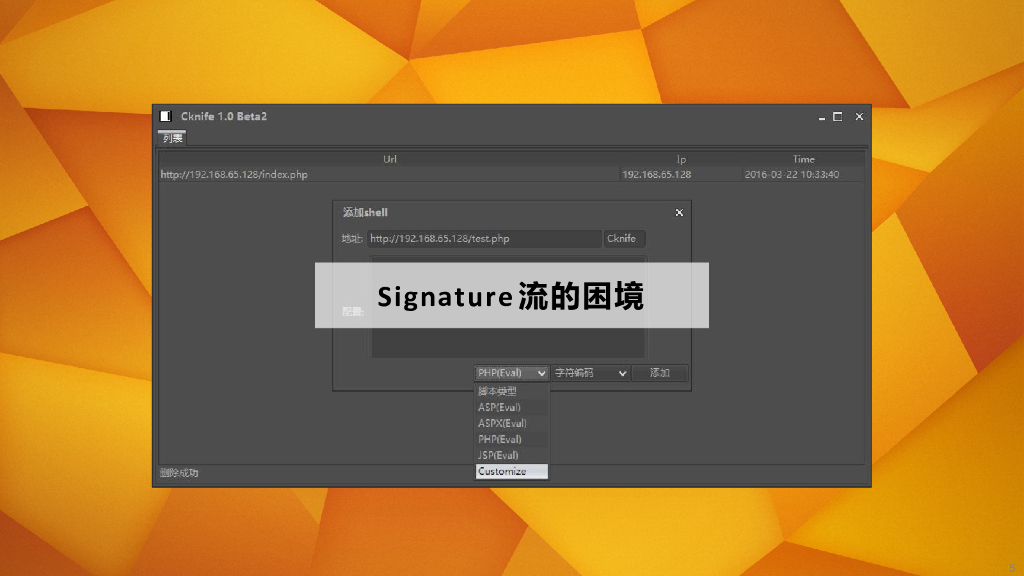Choose ASP(Eval) in the dropdown list
The image size is (1024, 576).
coord(511,407)
